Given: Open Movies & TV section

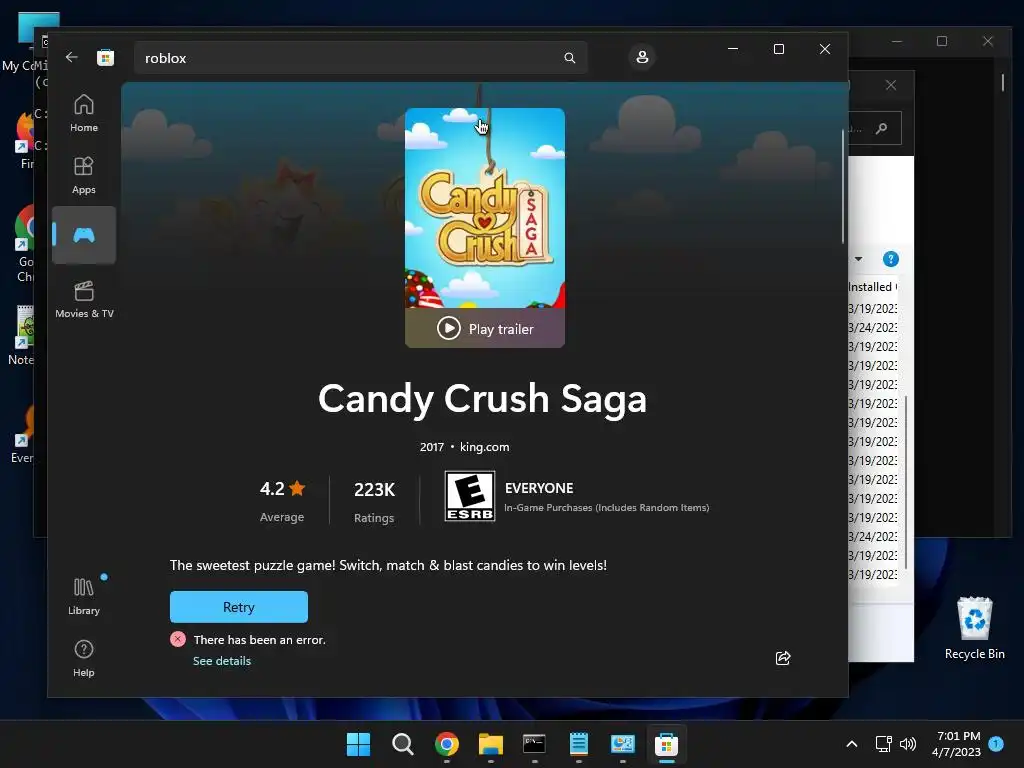Looking at the screenshot, I should (84, 298).
